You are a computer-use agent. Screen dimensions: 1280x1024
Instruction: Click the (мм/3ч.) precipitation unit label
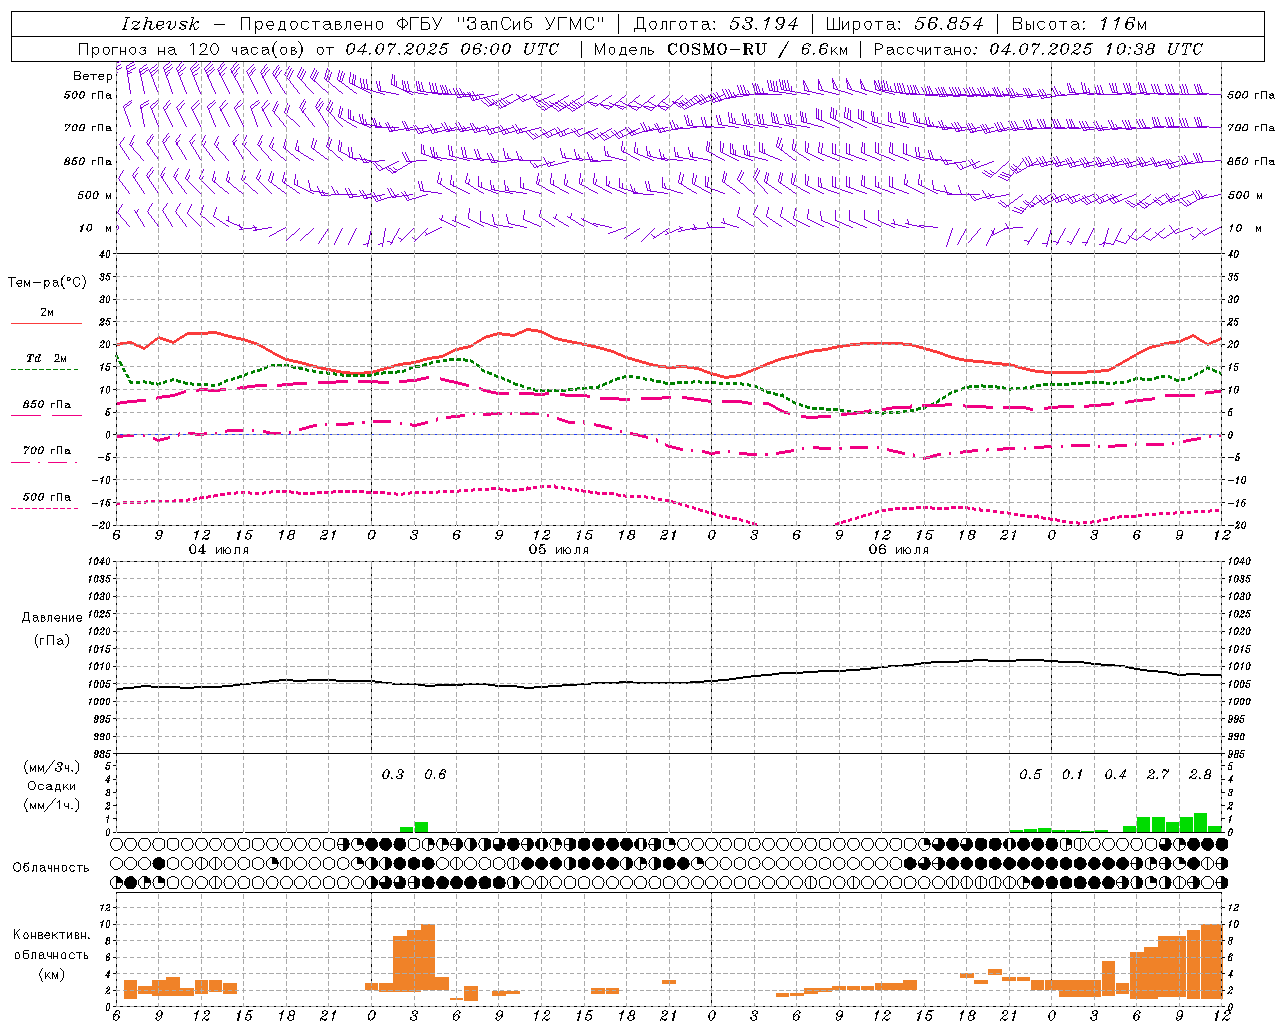click(x=52, y=767)
